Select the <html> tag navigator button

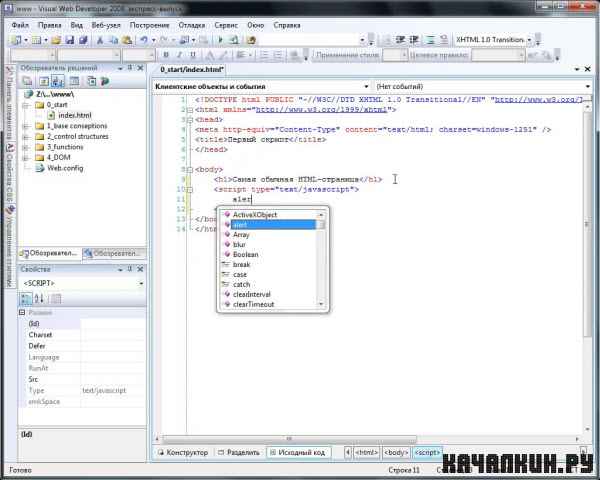click(367, 452)
